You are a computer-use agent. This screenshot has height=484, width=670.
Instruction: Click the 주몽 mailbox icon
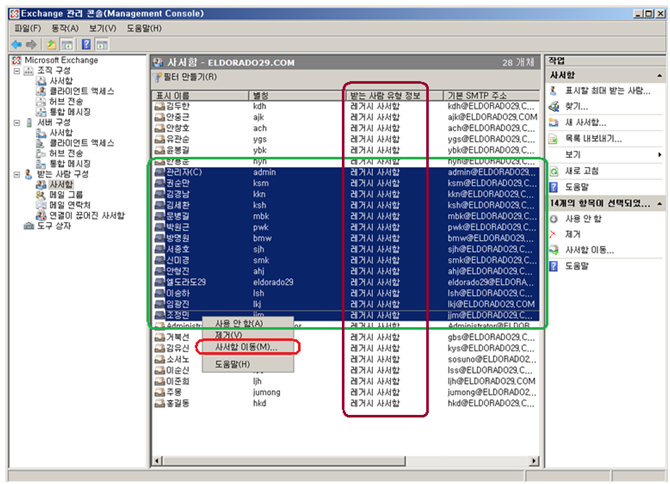pos(159,392)
